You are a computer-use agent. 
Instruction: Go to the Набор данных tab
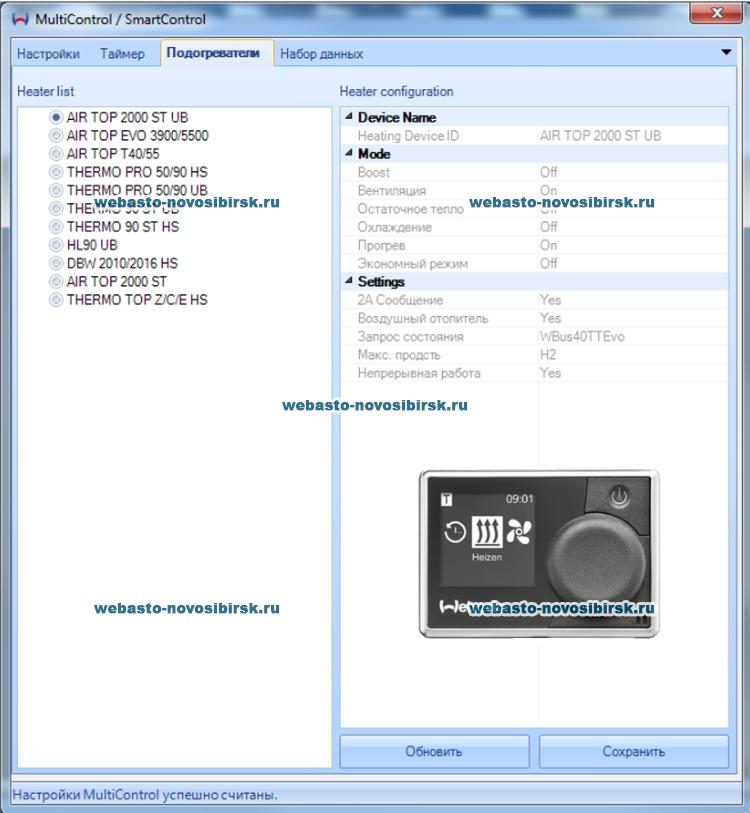(x=321, y=54)
